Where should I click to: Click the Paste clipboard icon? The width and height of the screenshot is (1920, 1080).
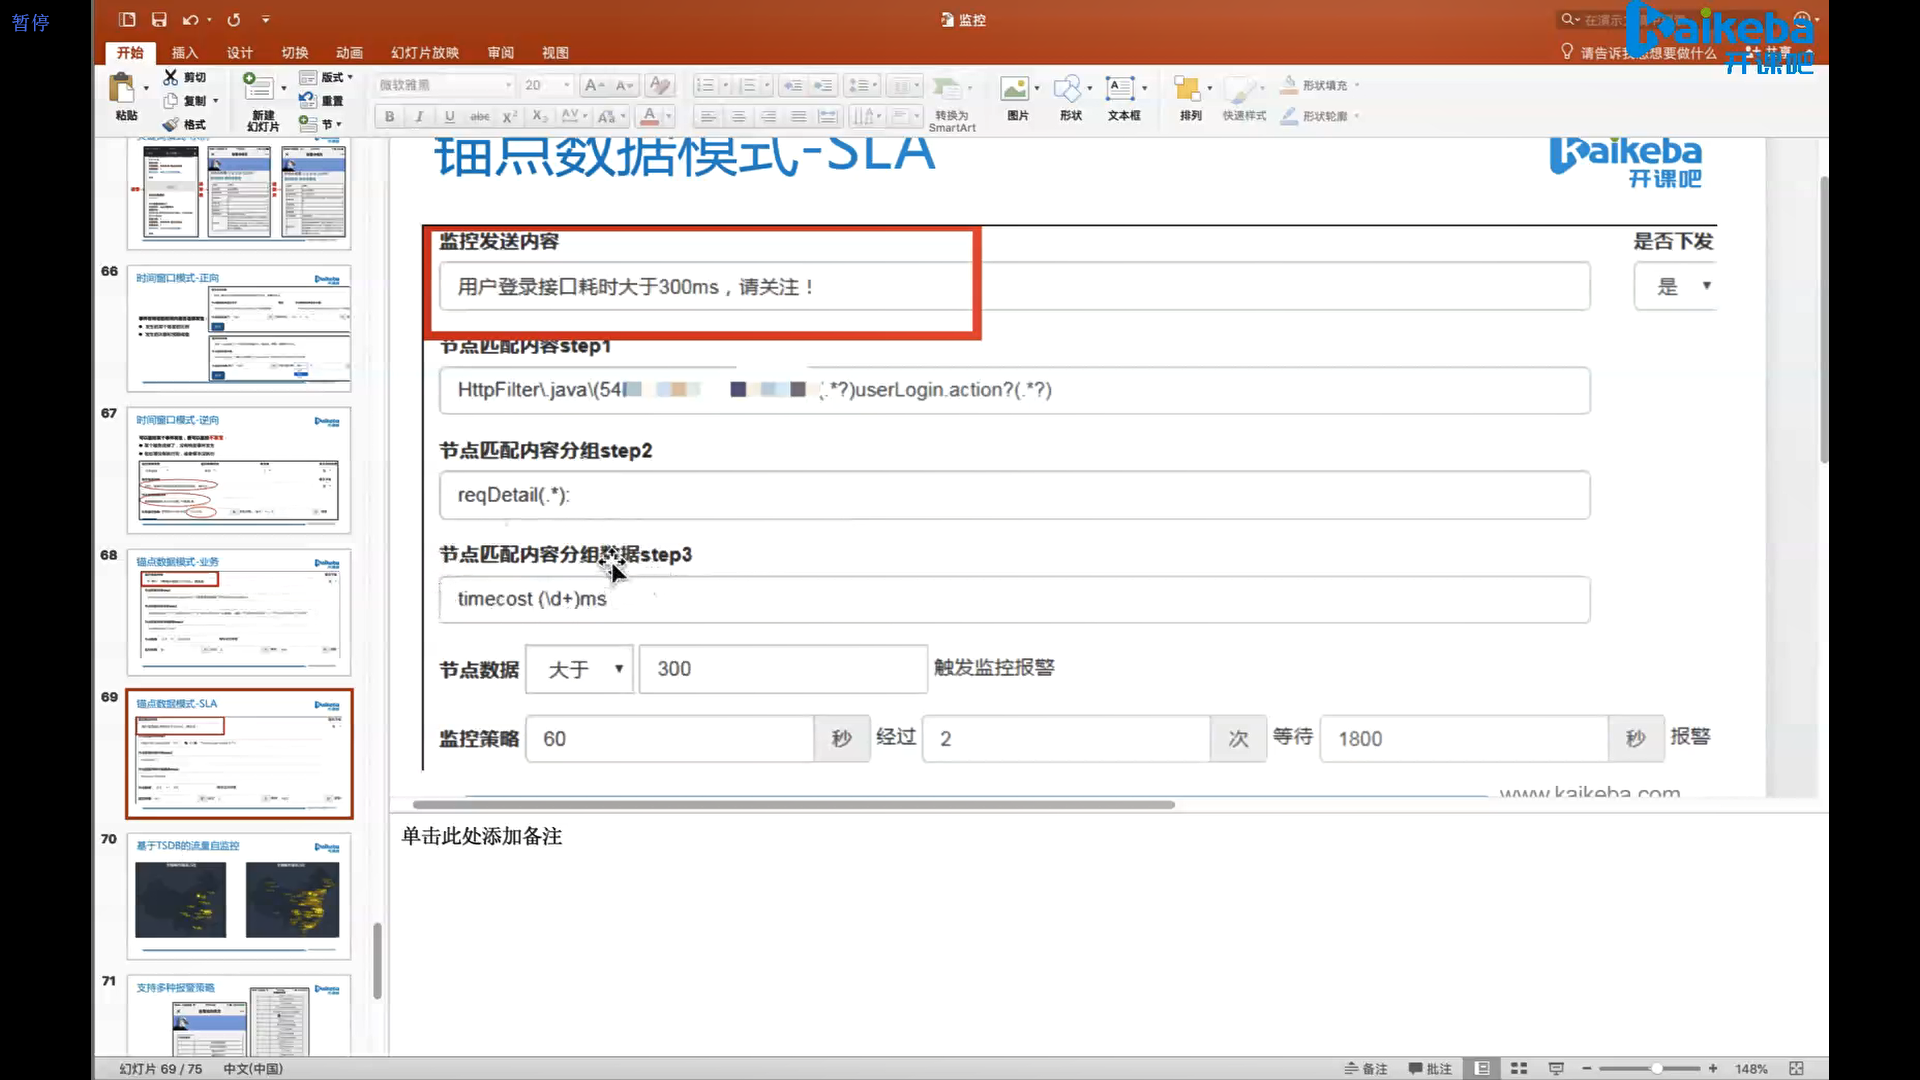coord(123,90)
